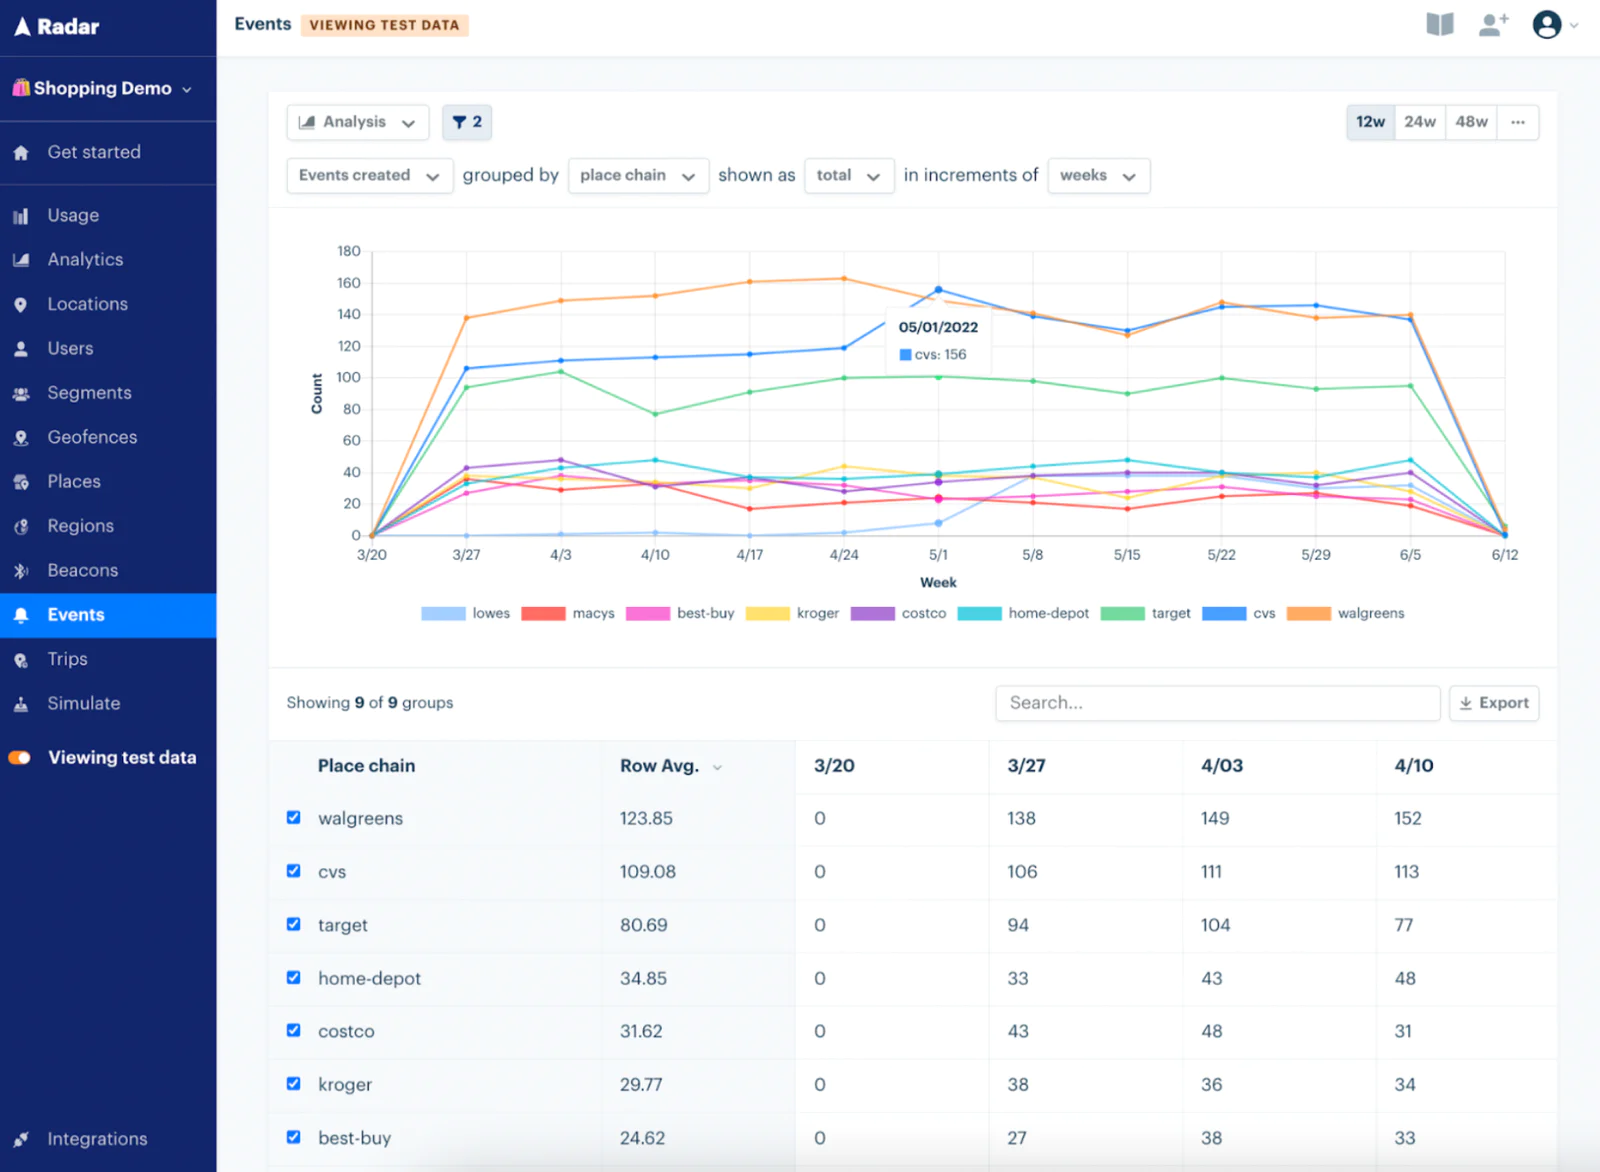Open the filter icon showing 2 filters
This screenshot has width=1600, height=1172.
pos(466,122)
